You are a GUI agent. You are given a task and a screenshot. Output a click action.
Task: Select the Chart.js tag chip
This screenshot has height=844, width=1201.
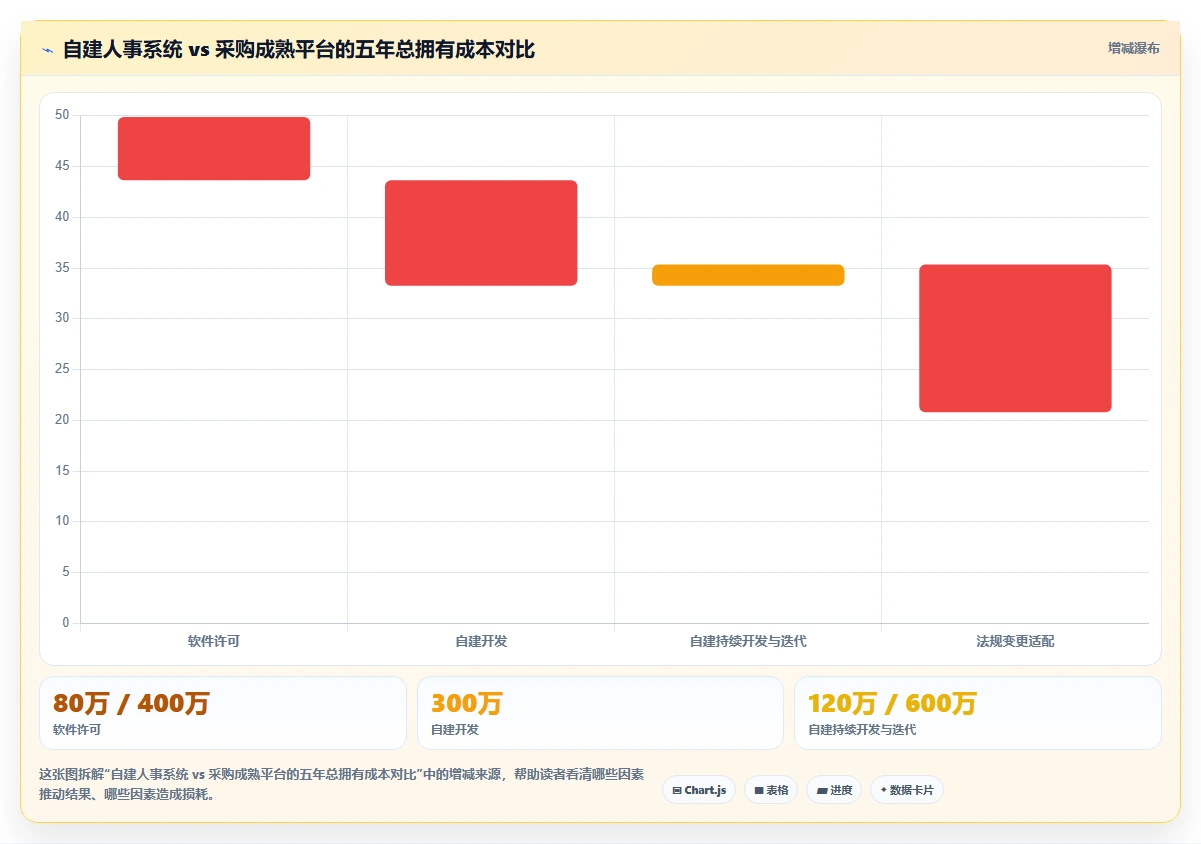point(699,790)
